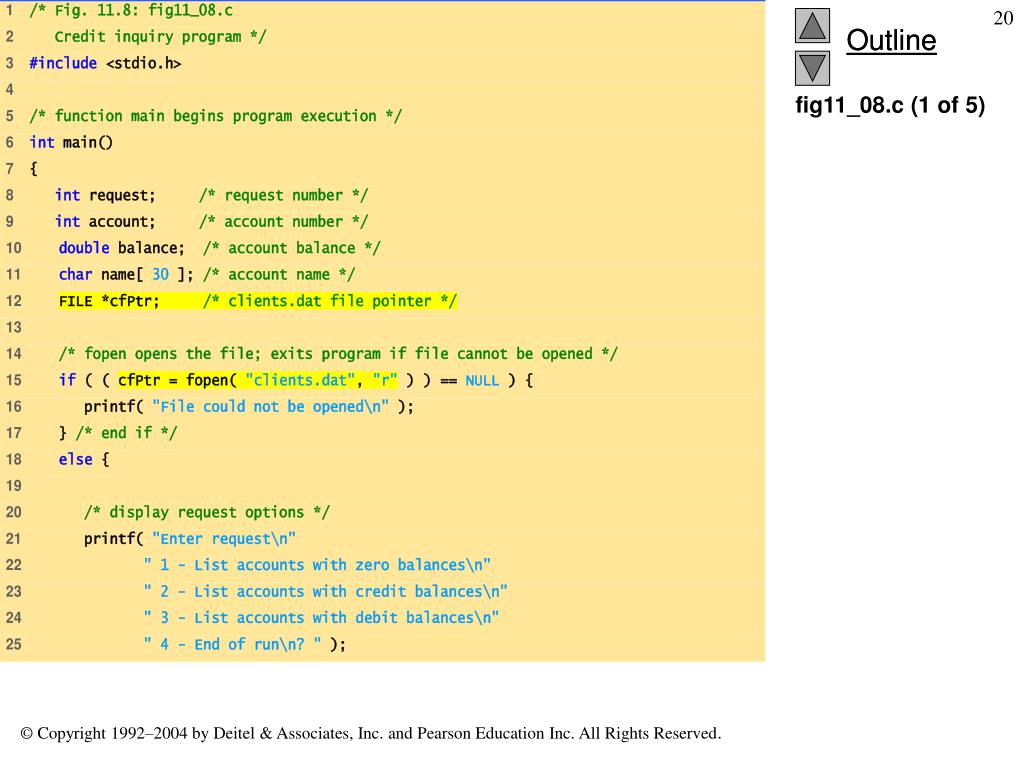Click the highlighted fopen clients.dat call

pos(258,380)
